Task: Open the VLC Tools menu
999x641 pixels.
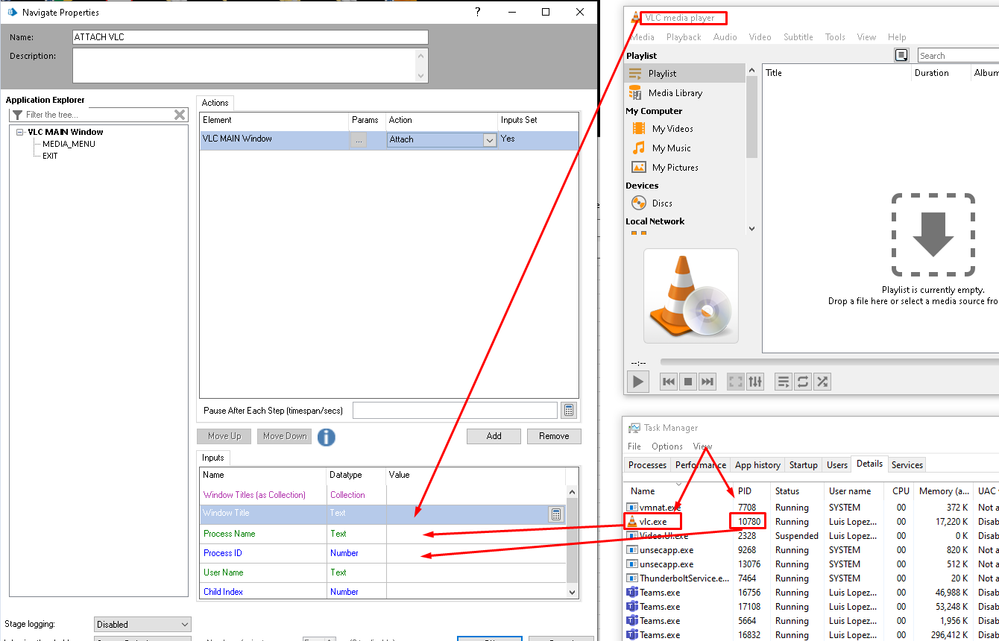Action: tap(835, 37)
